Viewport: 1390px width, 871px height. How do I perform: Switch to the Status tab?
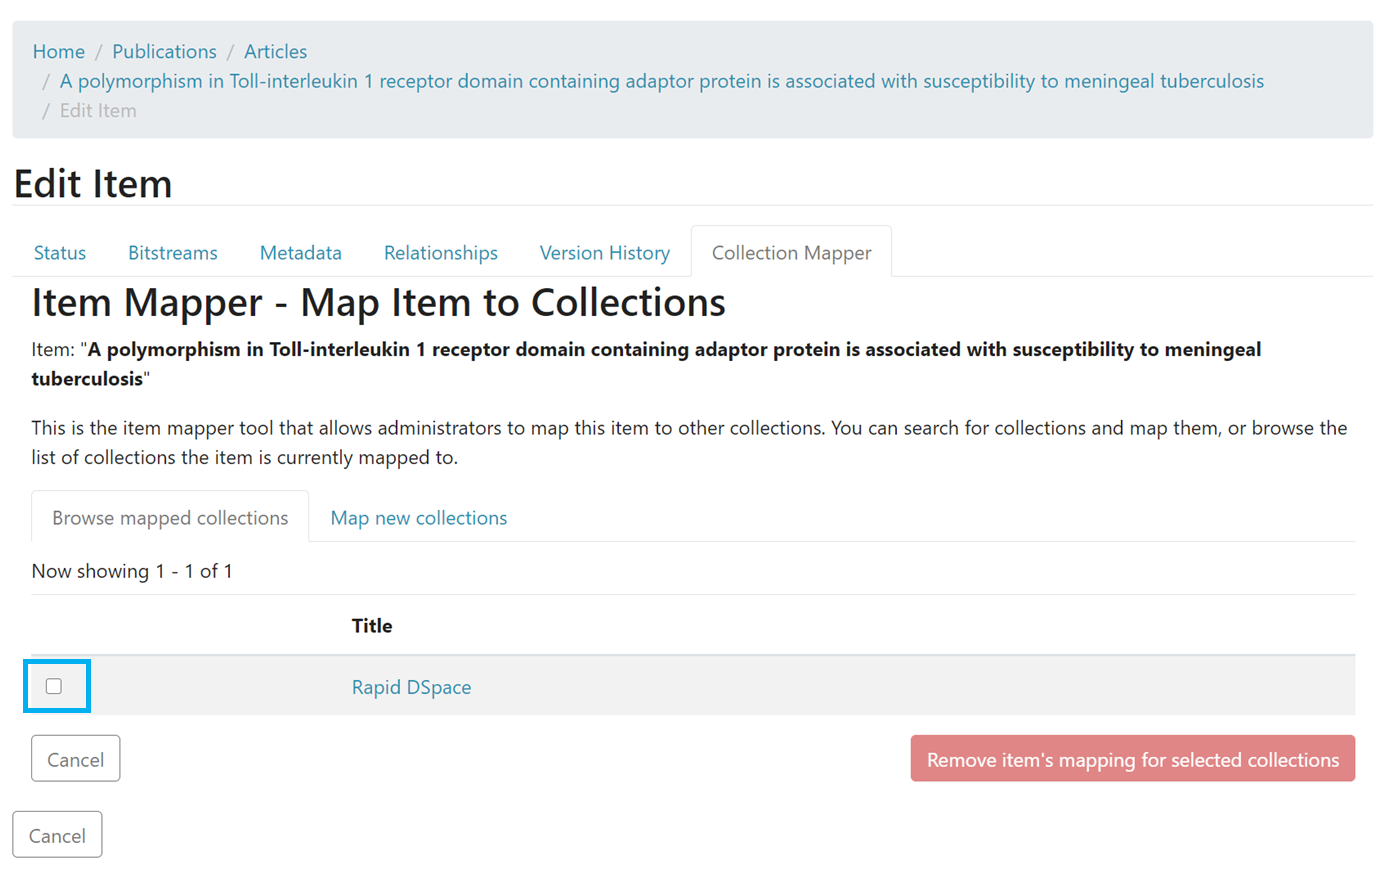pos(60,253)
